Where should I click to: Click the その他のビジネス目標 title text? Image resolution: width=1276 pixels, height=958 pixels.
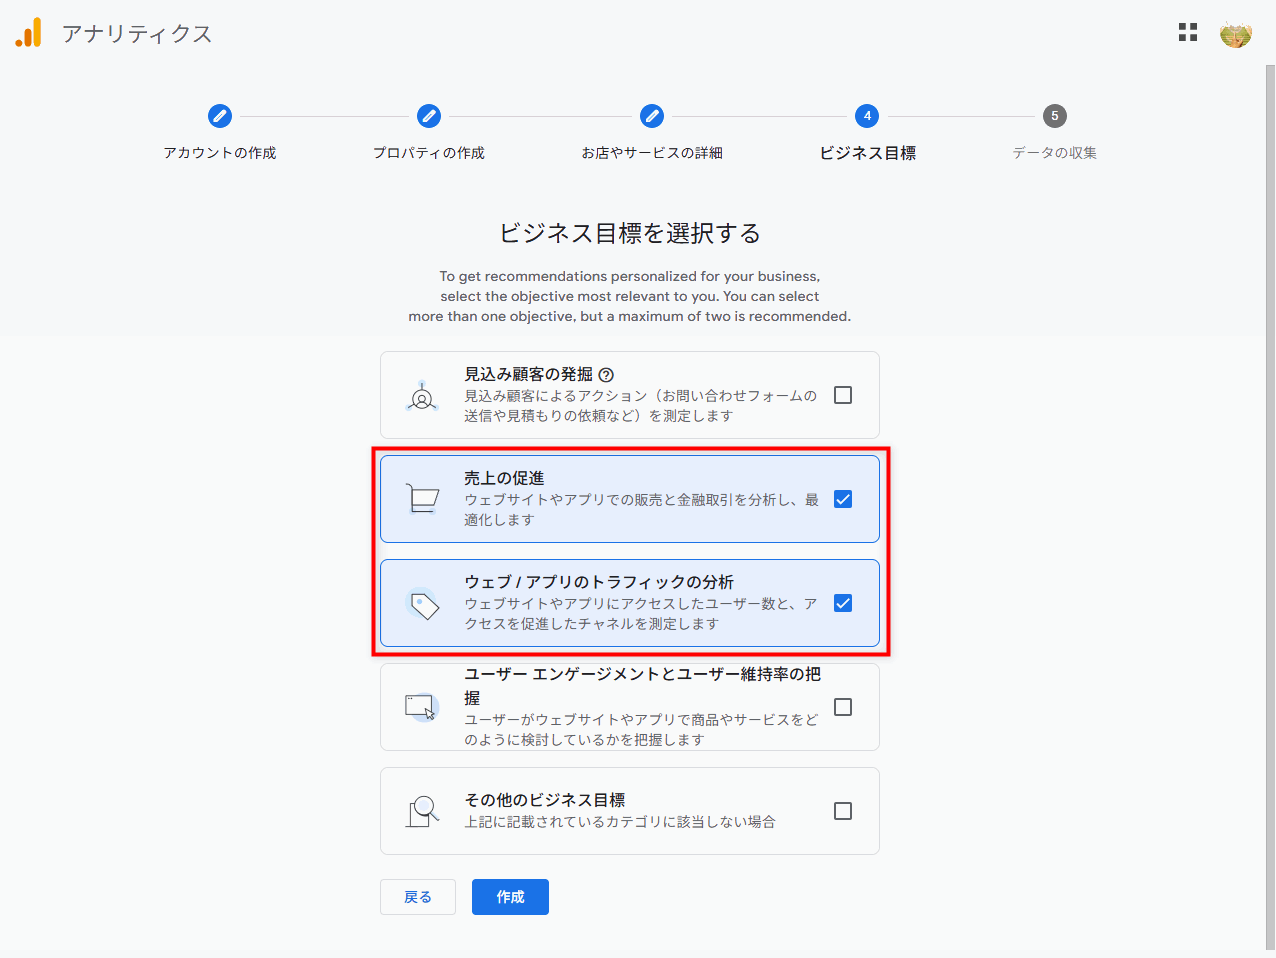click(545, 800)
